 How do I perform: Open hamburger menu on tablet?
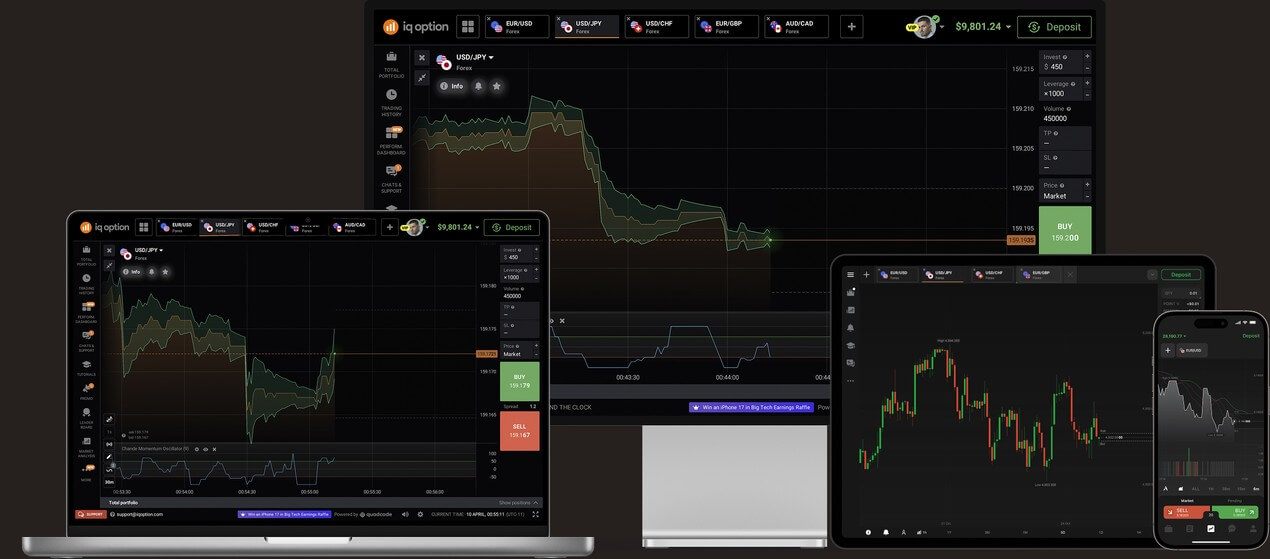click(851, 274)
